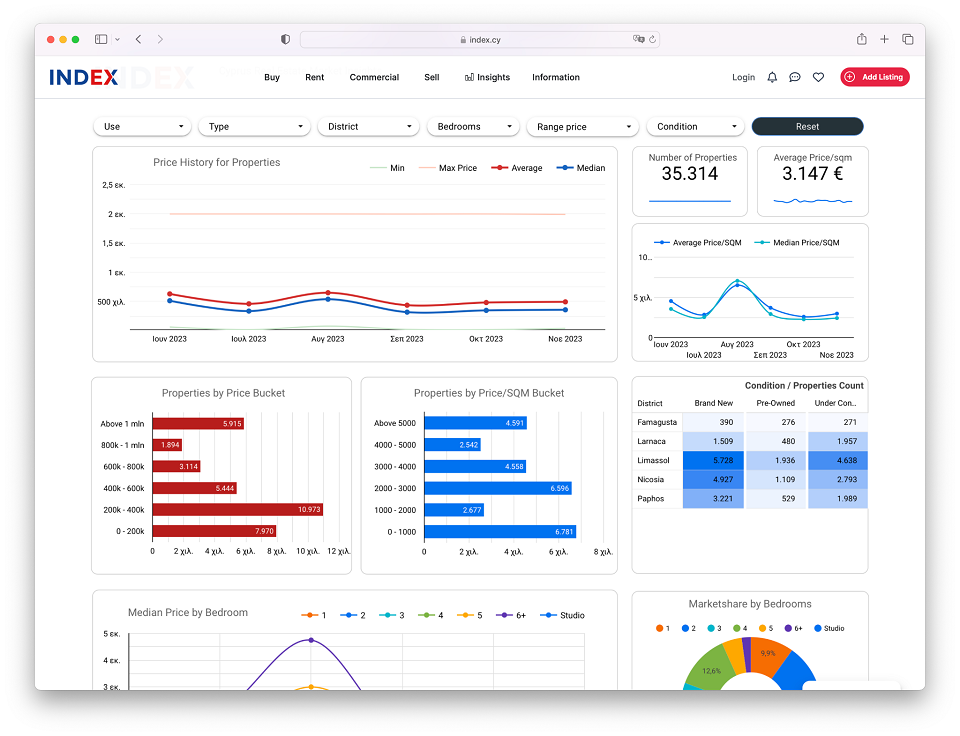Screen dimensions: 960x736
Task: Open a new Safari tab
Action: pyautogui.click(x=884, y=39)
